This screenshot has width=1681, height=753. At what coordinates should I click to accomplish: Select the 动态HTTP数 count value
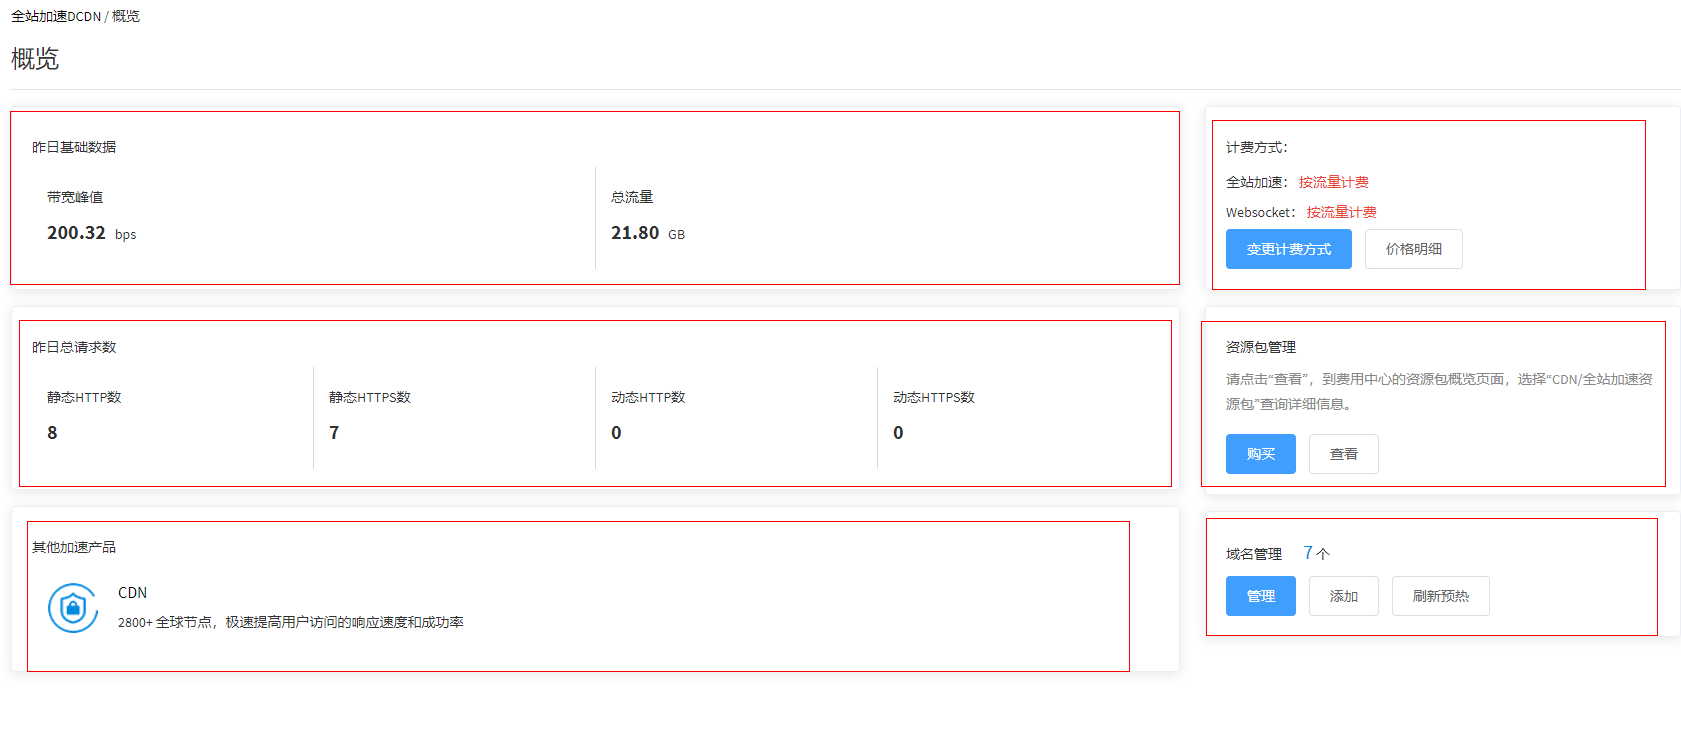pyautogui.click(x=616, y=433)
